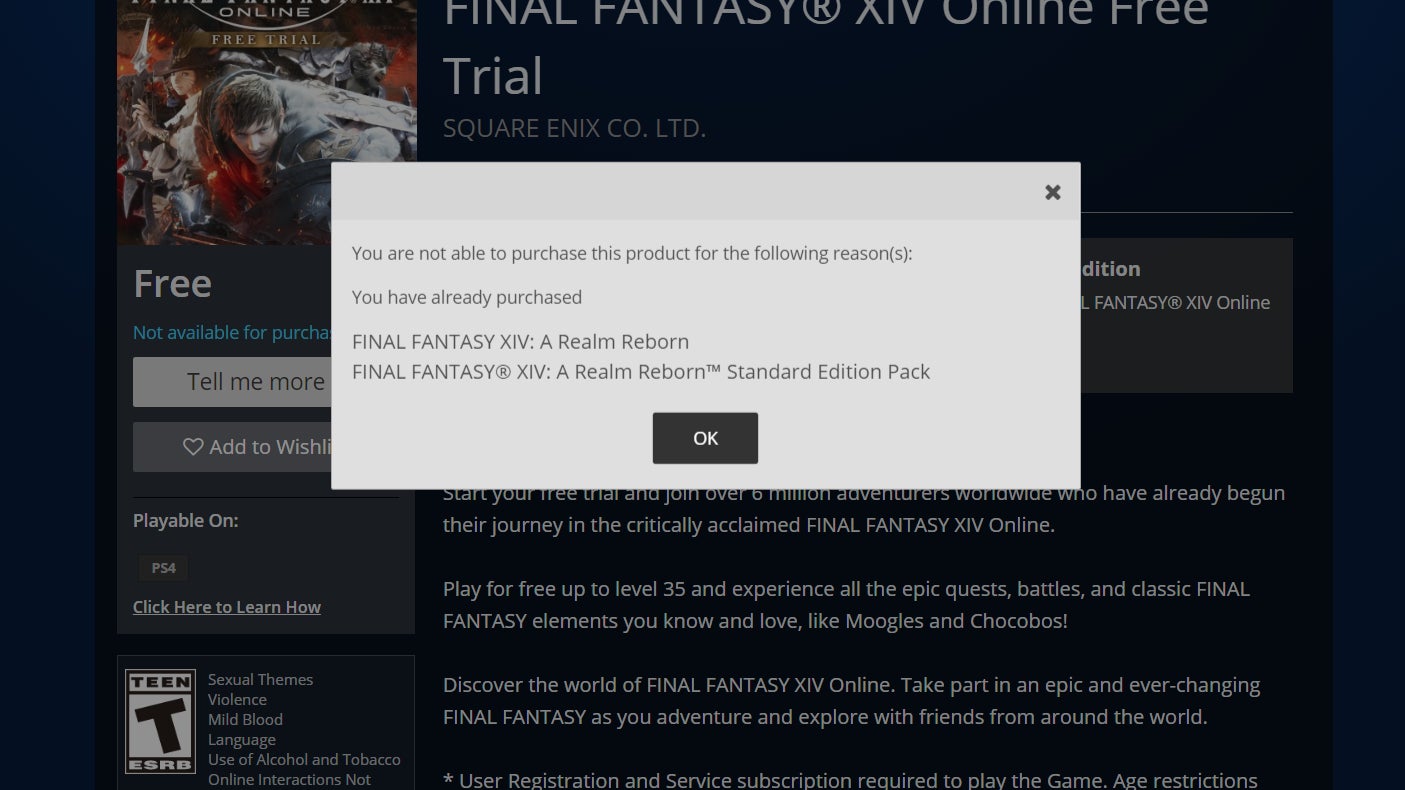
Task: Click the Free price label
Action: click(x=172, y=284)
